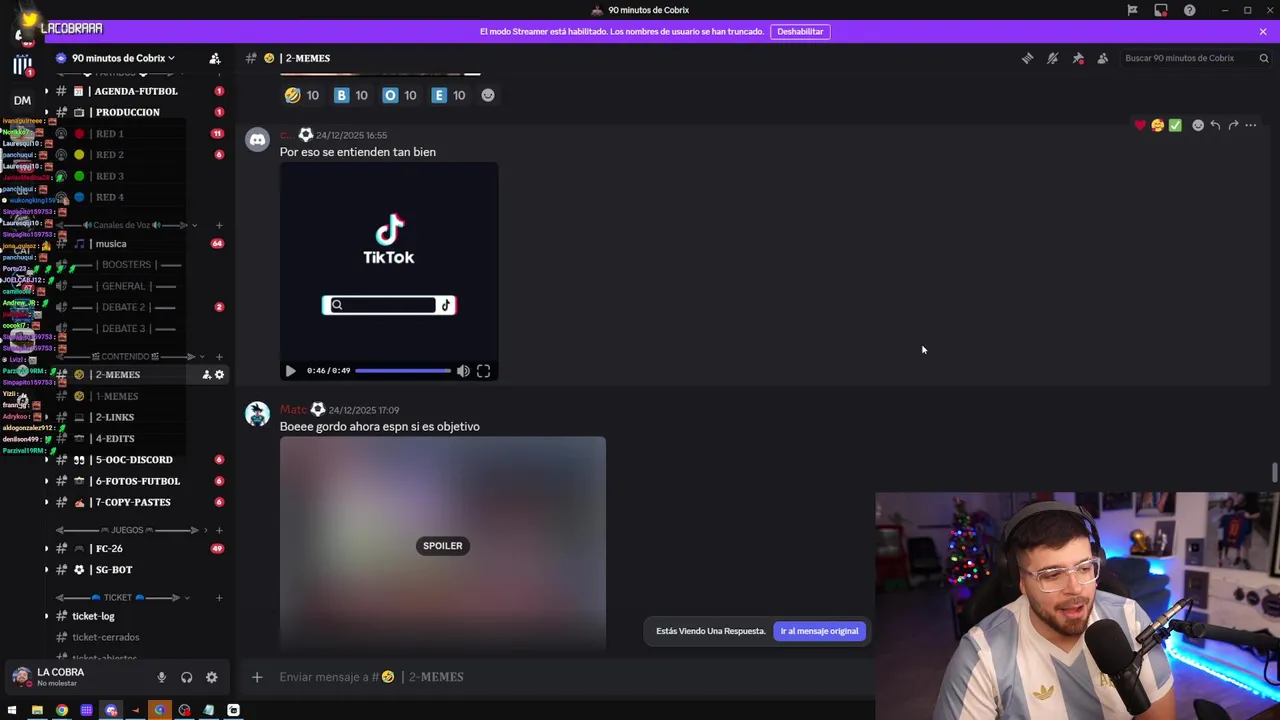Seek on TikTok video progress bar
Viewport: 1280px width, 720px height.
(403, 371)
